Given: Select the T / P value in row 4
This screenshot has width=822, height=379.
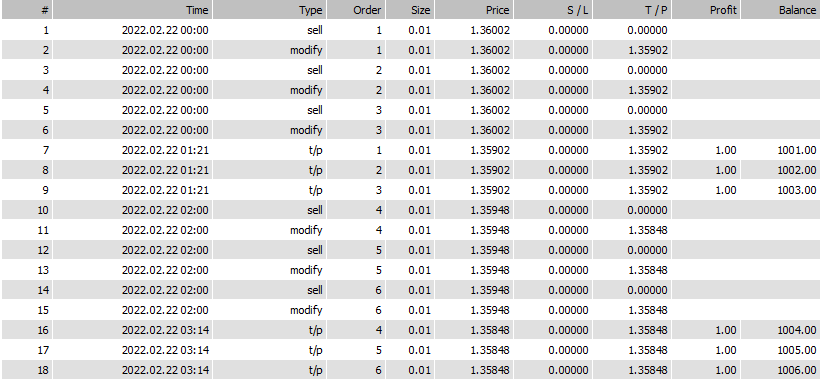Looking at the screenshot, I should point(648,90).
